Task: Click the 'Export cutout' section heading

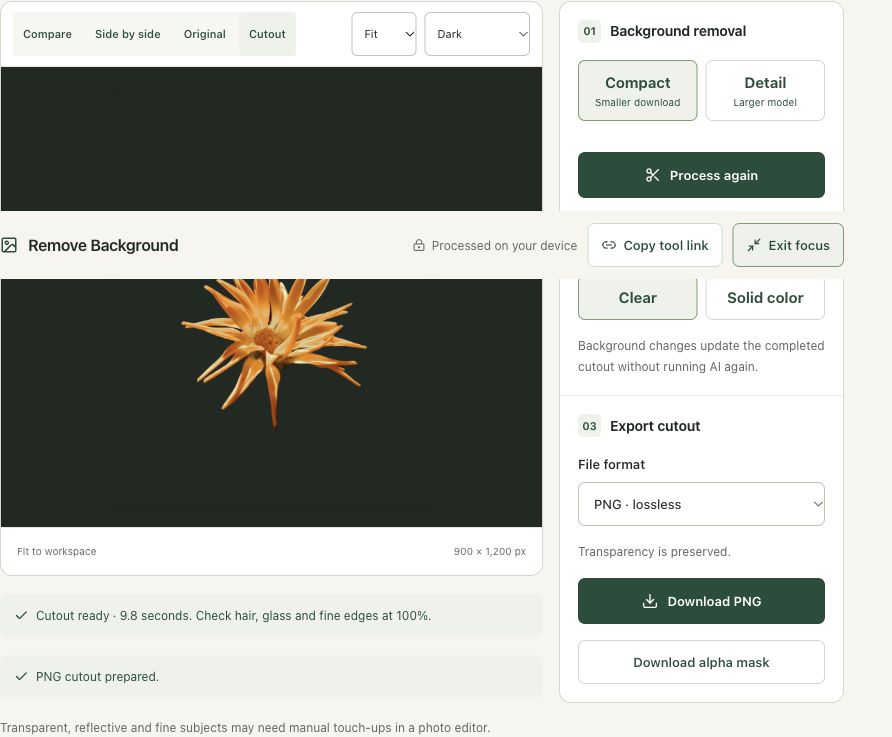Action: click(655, 426)
